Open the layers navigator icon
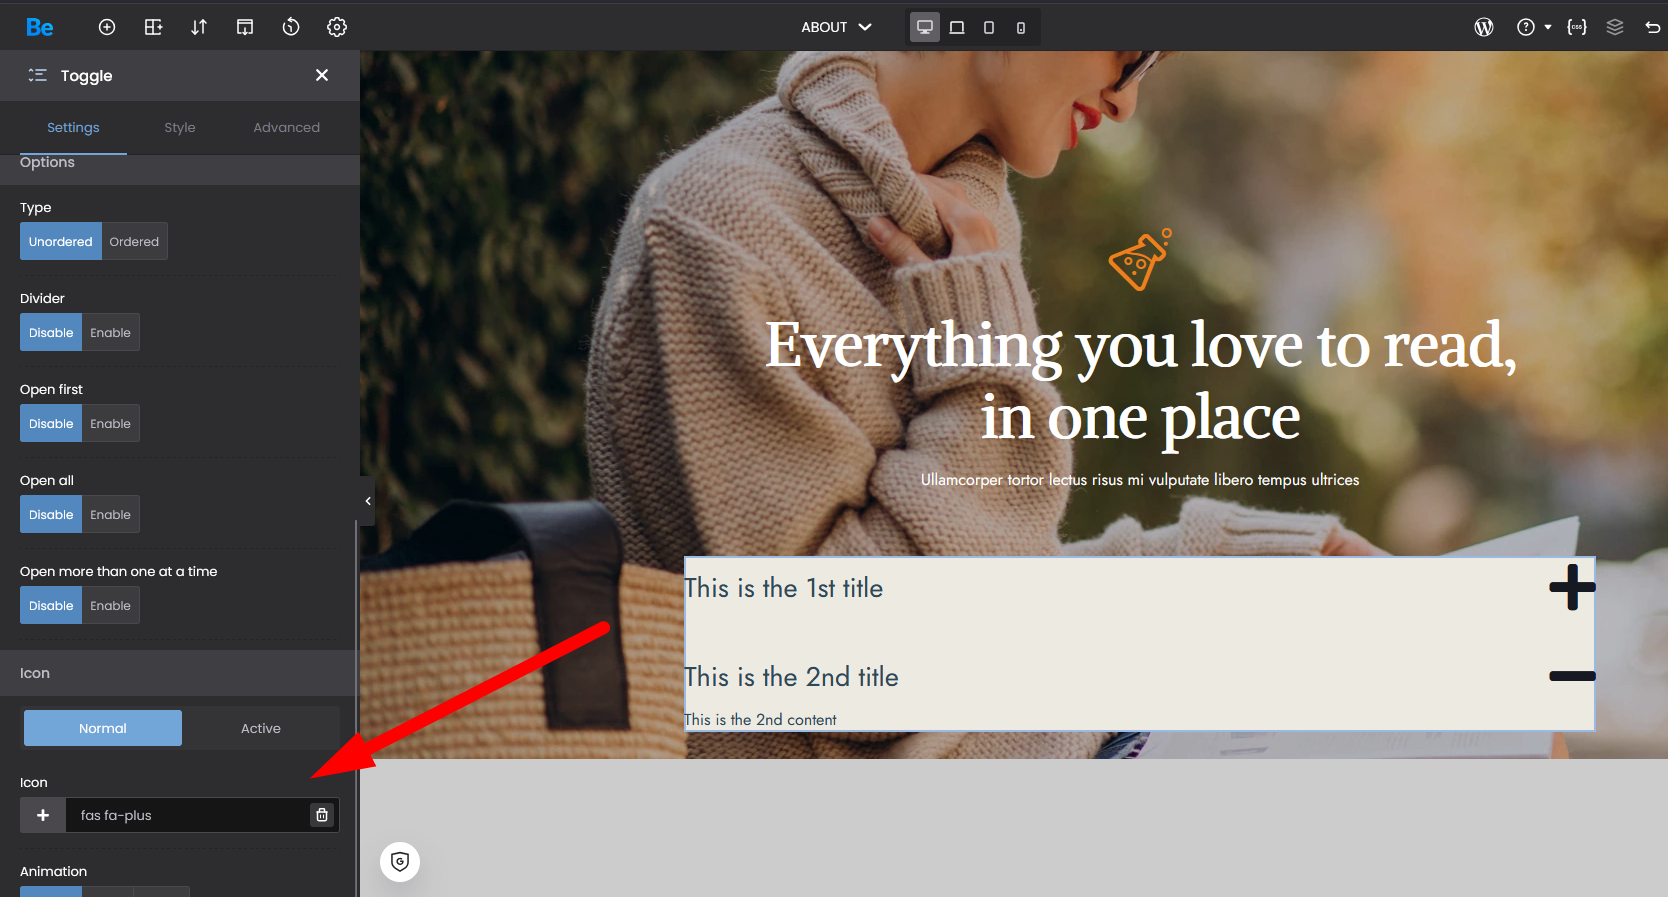 click(1615, 27)
